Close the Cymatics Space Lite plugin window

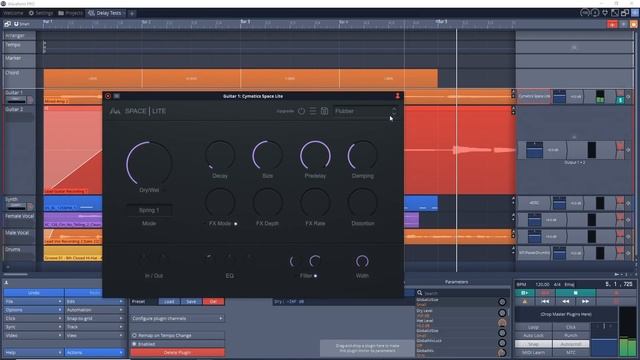tap(108, 96)
